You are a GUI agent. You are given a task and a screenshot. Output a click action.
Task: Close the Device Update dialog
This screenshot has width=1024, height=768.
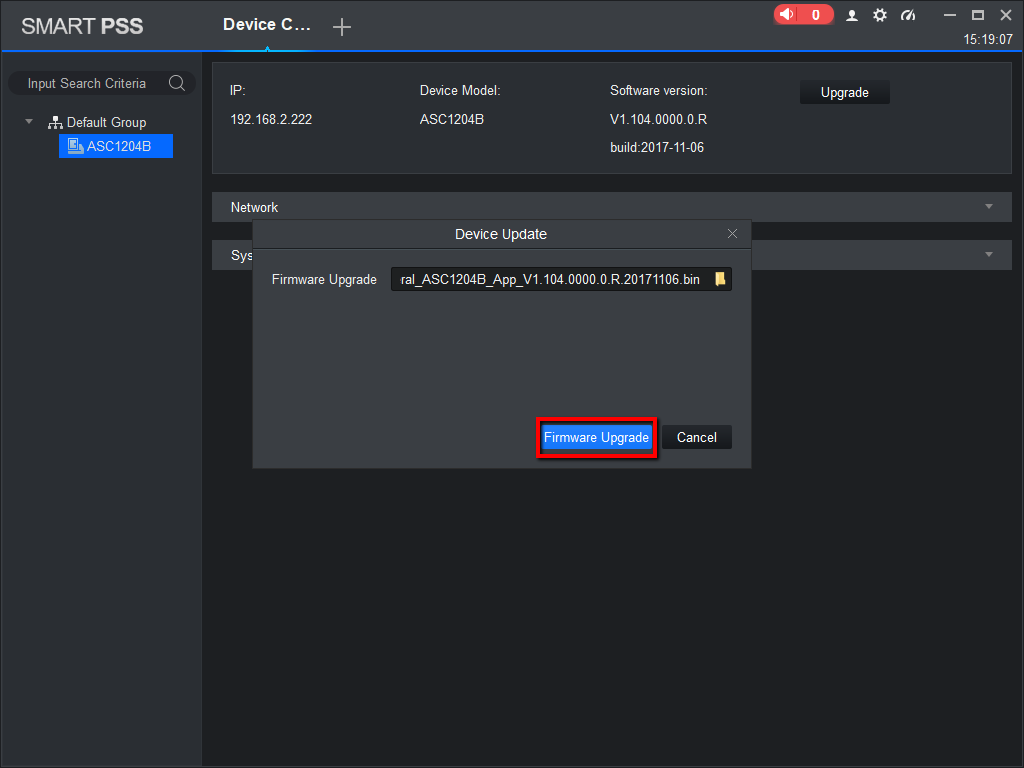coord(732,234)
